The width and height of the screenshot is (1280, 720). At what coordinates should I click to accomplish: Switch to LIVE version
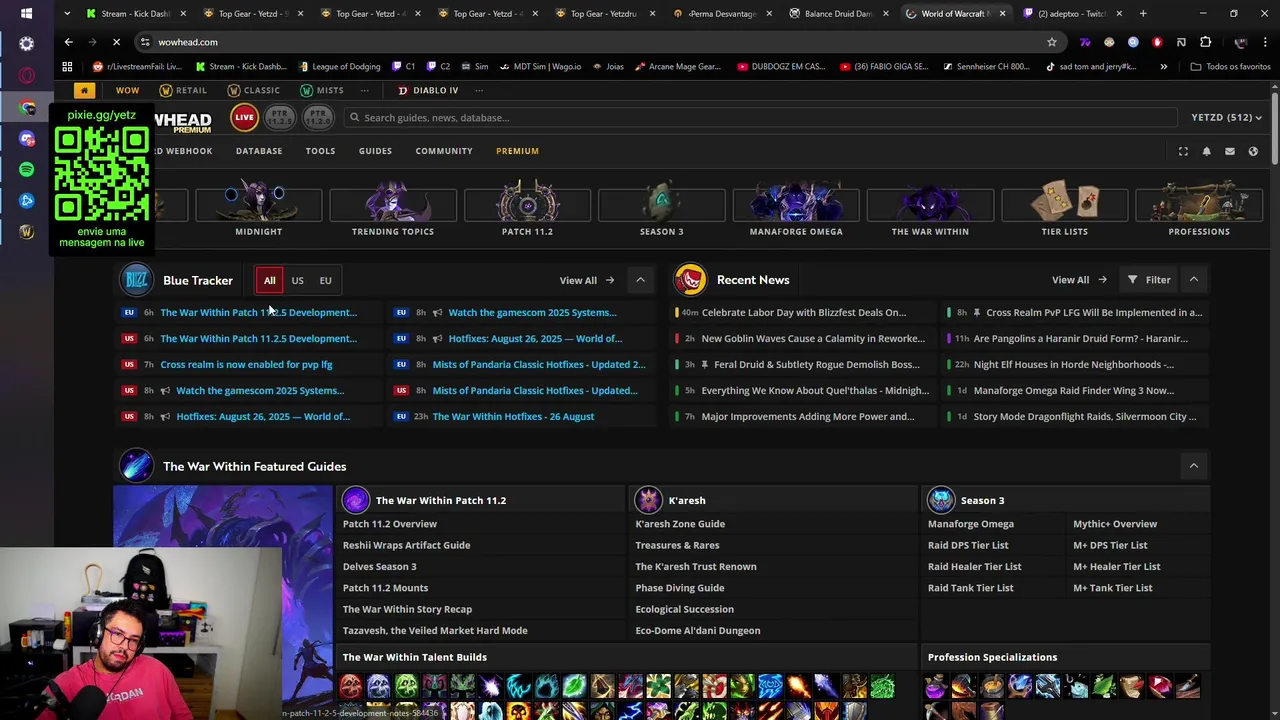coord(244,117)
